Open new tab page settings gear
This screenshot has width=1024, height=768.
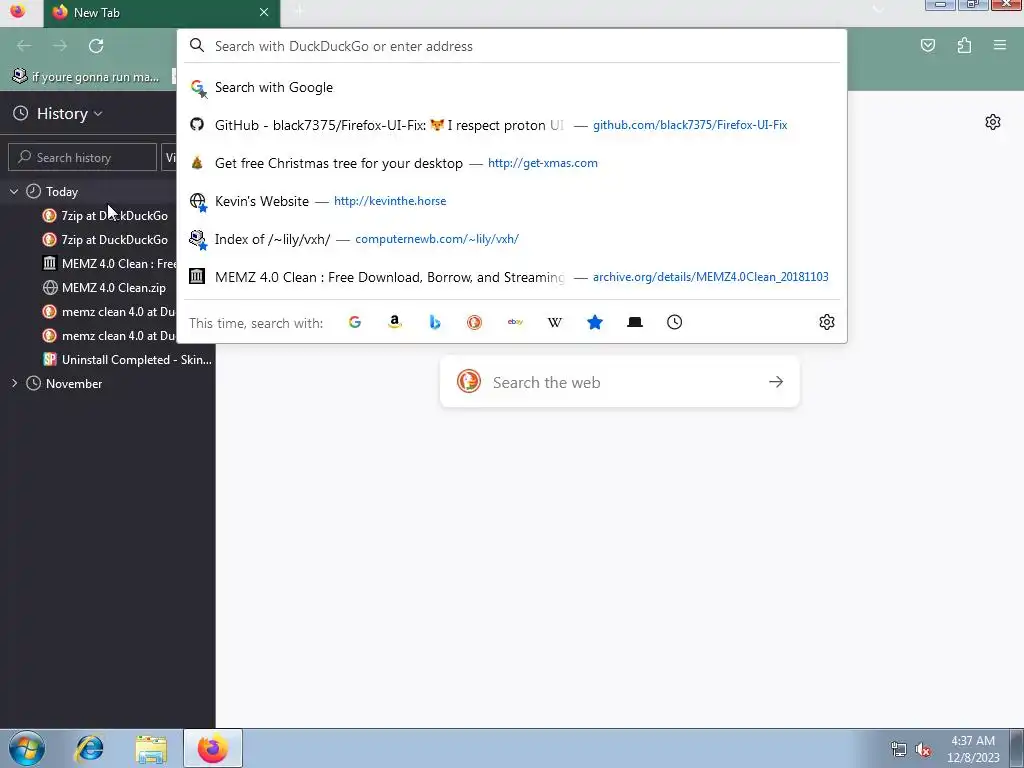993,122
